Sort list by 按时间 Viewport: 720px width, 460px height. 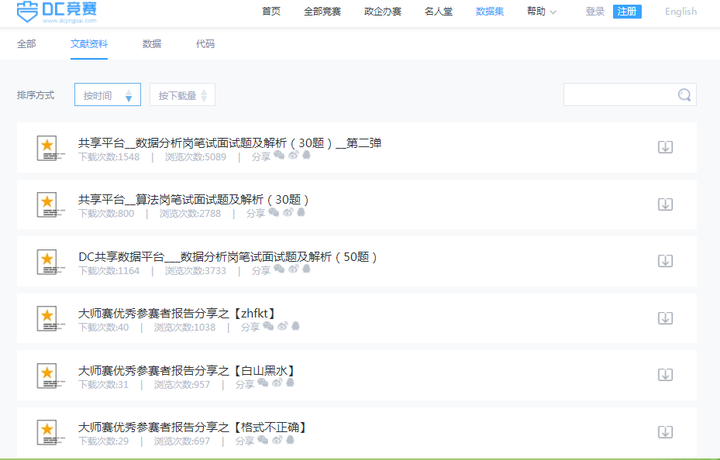pyautogui.click(x=107, y=95)
